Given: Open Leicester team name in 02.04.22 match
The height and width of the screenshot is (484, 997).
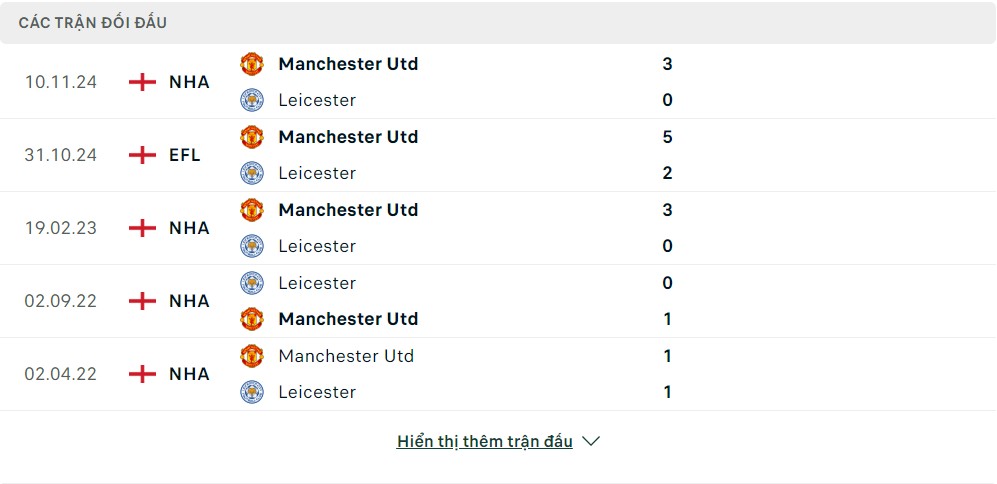Looking at the screenshot, I should pos(317,392).
